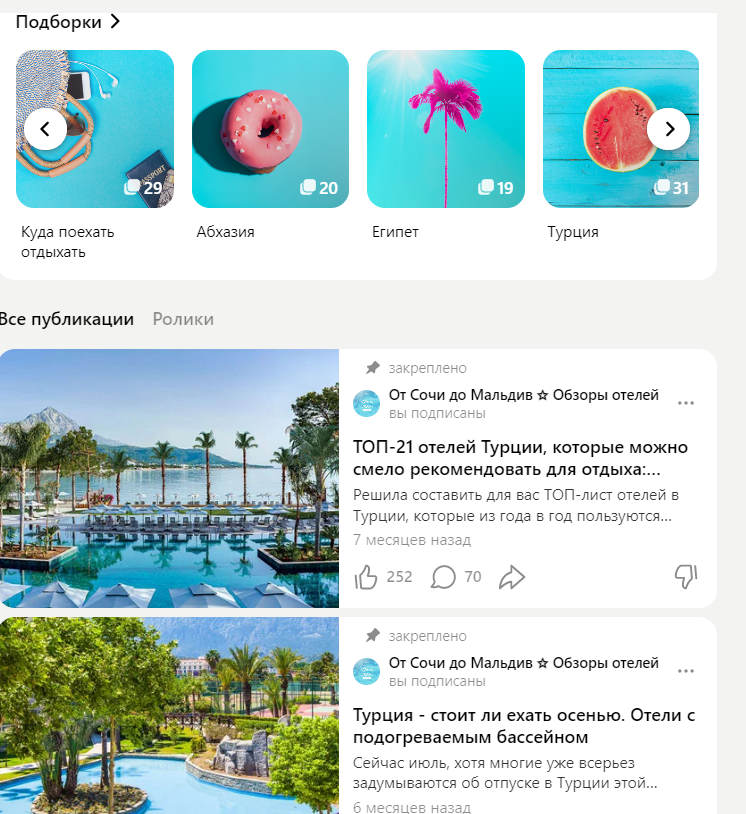Show previous collections with left arrow

(45, 129)
